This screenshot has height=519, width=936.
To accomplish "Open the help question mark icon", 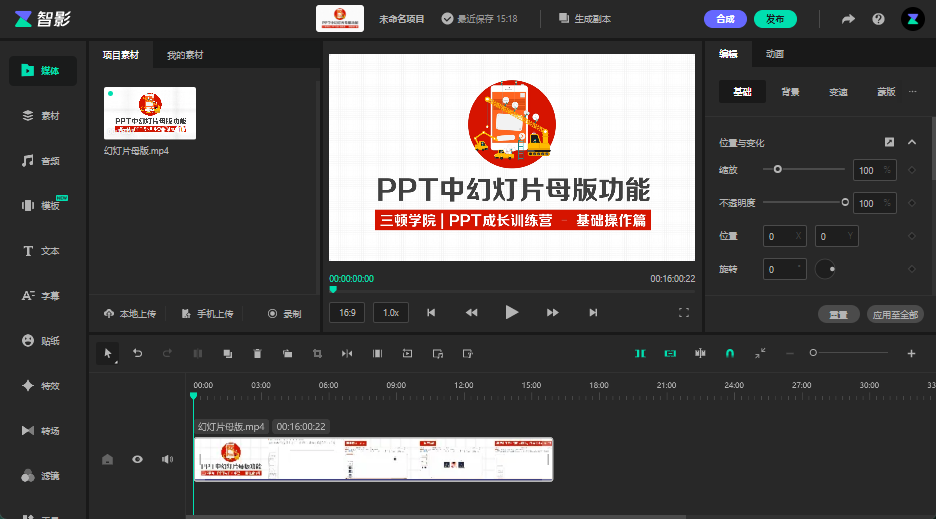I will coord(878,19).
